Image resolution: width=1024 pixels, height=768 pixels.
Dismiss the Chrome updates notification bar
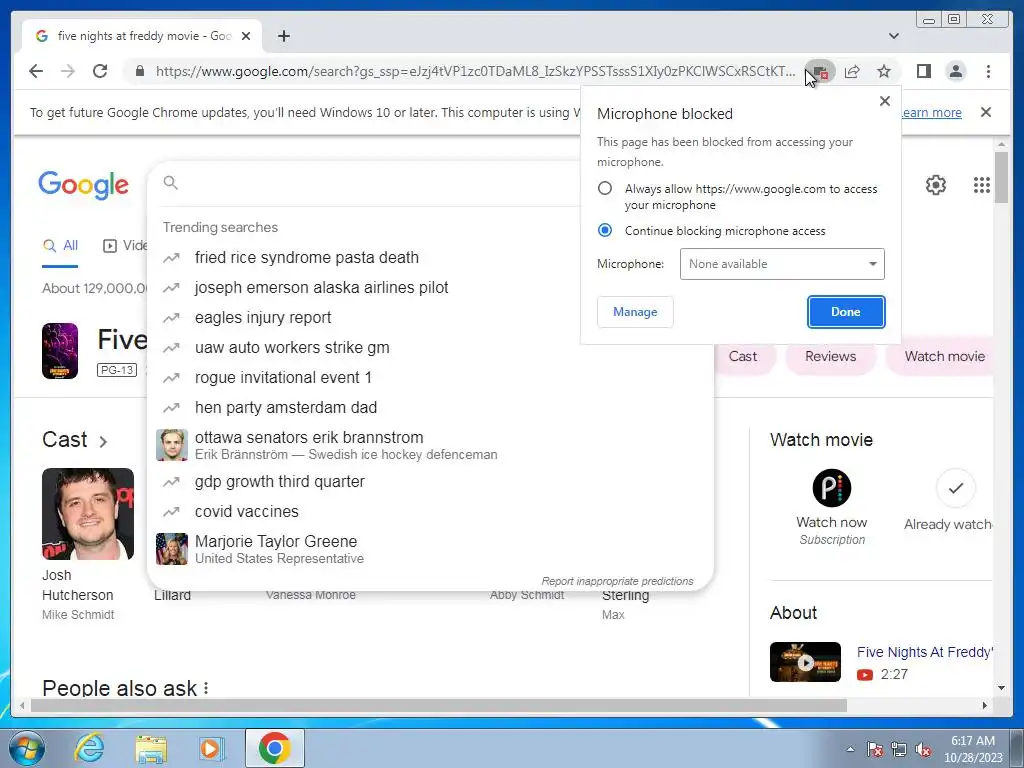click(986, 112)
